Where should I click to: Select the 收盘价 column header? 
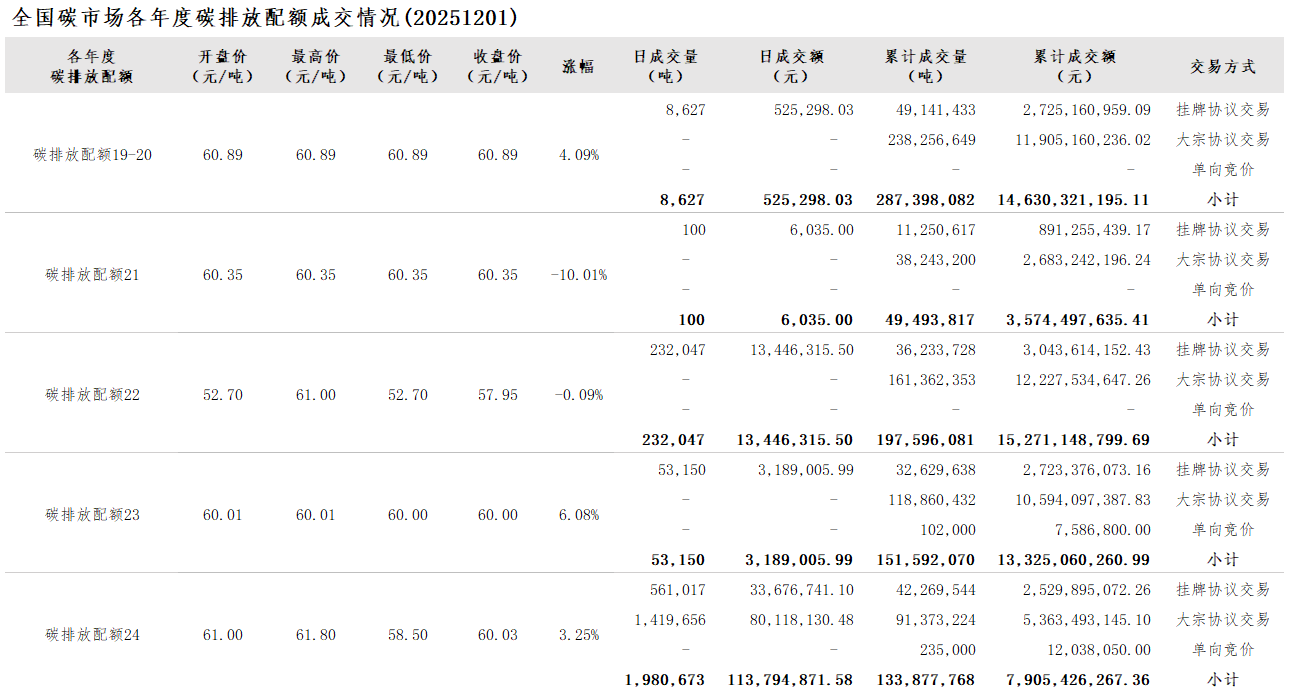(497, 66)
